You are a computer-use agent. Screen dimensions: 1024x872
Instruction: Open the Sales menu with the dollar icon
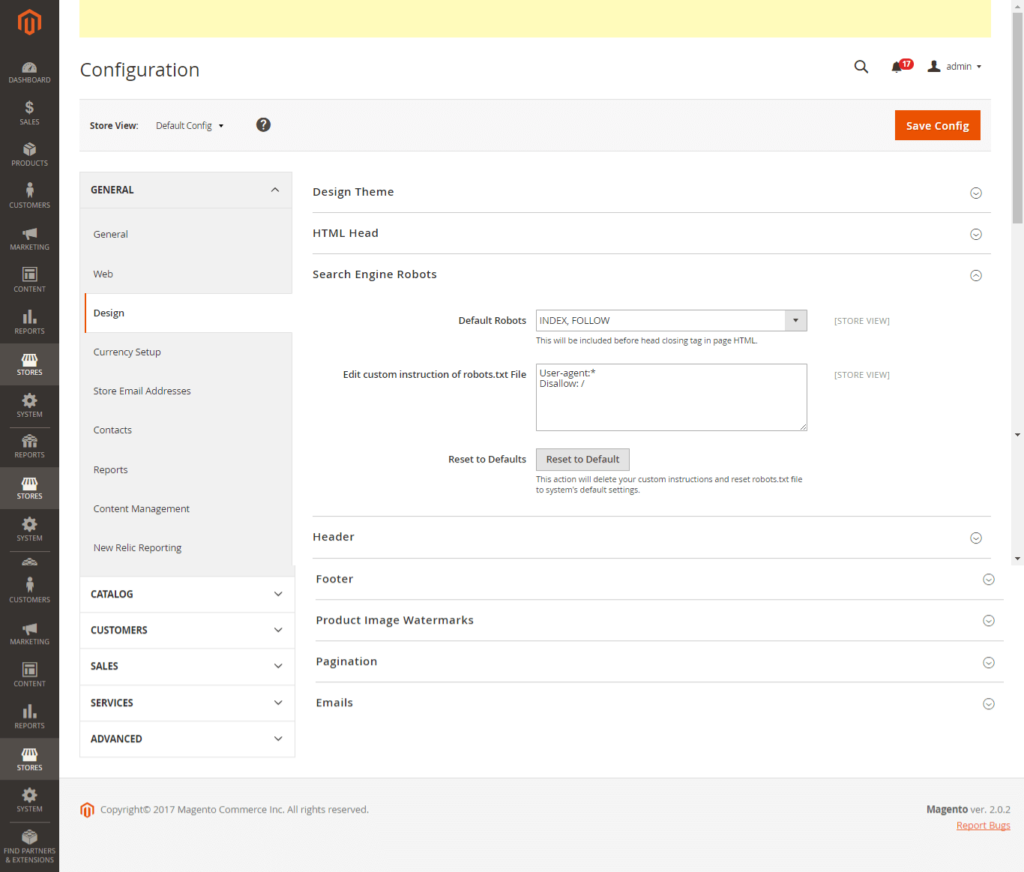[29, 113]
